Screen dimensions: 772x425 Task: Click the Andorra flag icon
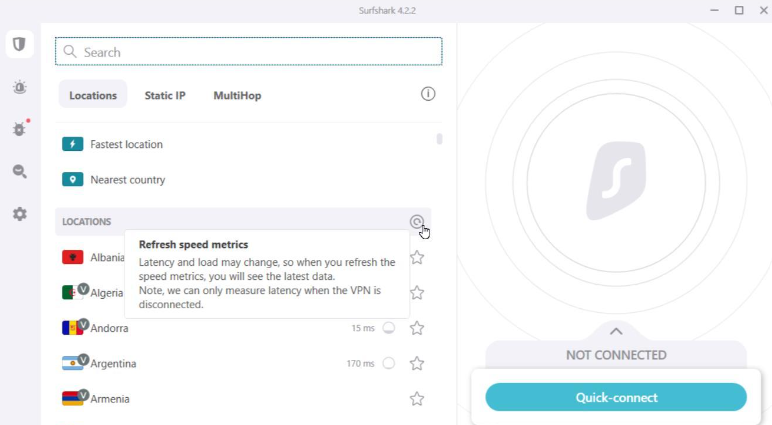coord(72,328)
